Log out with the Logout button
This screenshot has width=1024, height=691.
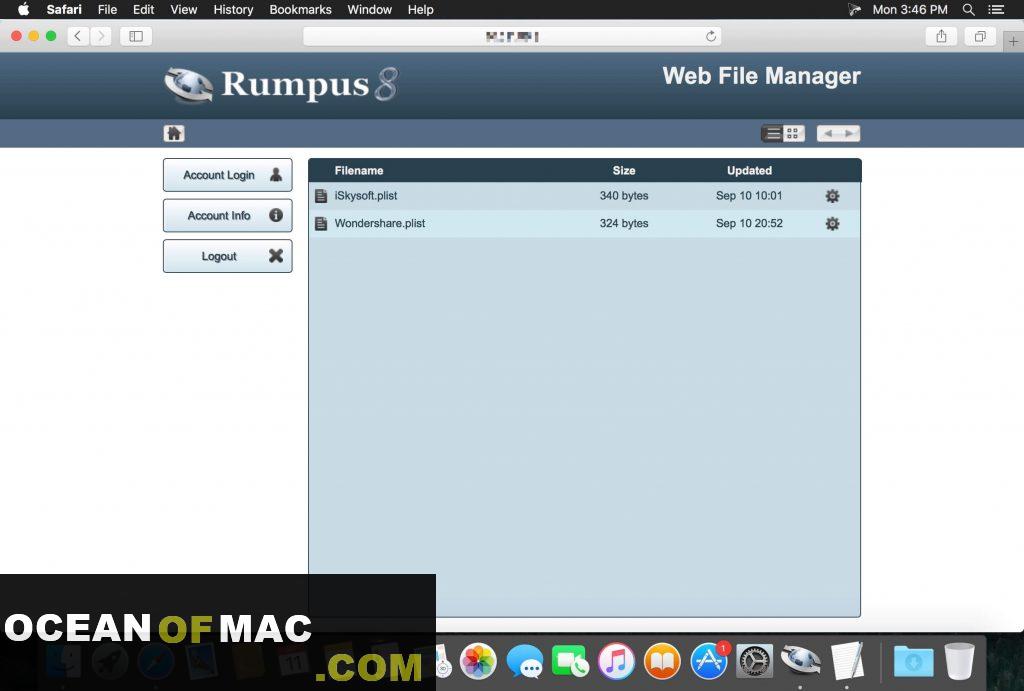tap(227, 256)
